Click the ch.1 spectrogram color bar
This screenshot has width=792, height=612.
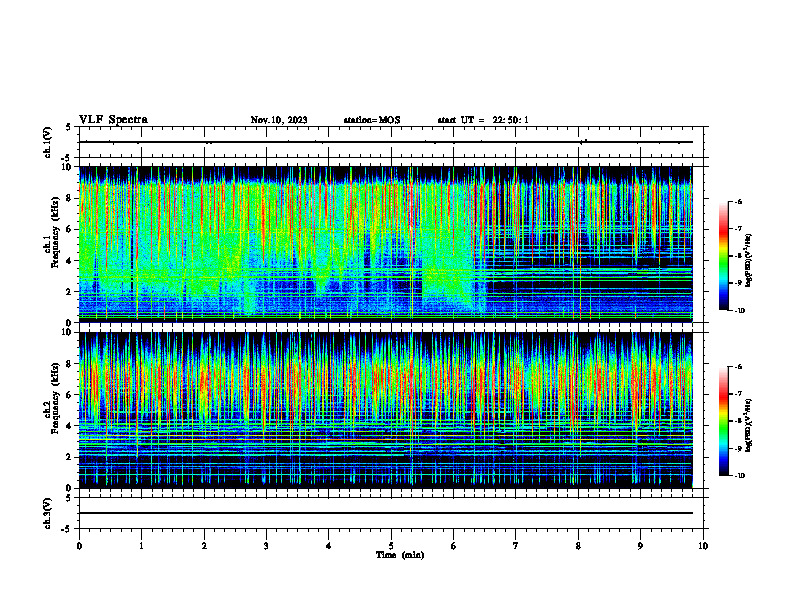click(723, 256)
